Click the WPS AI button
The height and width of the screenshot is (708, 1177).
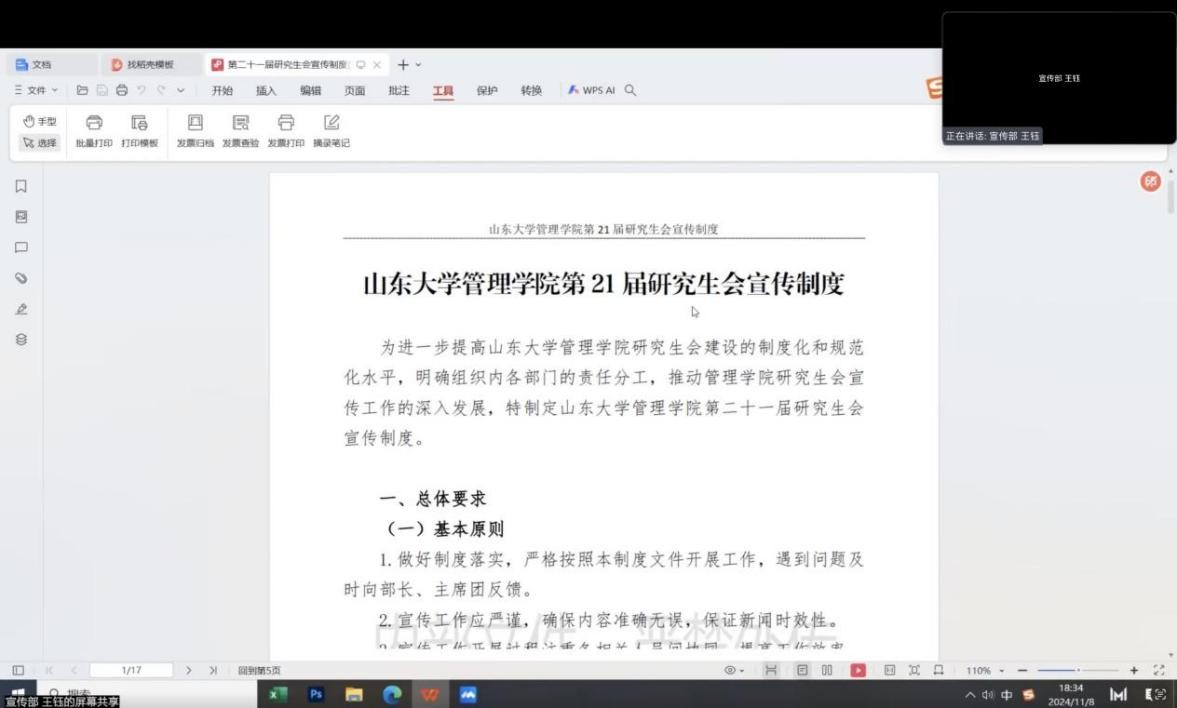[x=592, y=90]
